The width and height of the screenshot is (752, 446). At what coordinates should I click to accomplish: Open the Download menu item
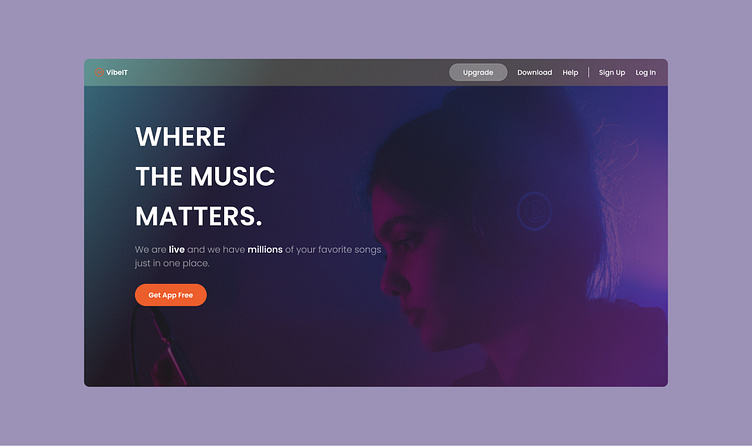click(534, 72)
